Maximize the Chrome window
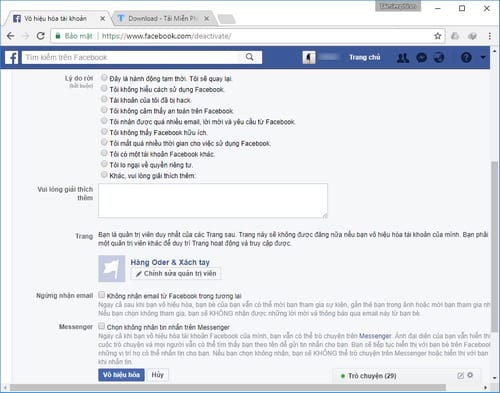The height and width of the screenshot is (393, 500). [x=462, y=8]
